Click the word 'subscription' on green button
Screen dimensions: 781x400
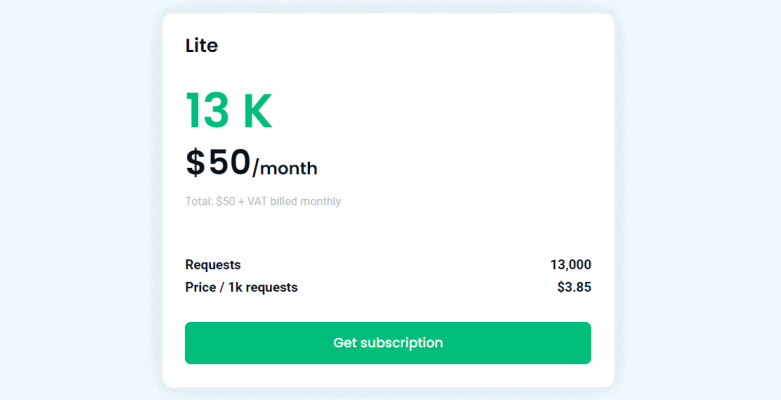(402, 343)
